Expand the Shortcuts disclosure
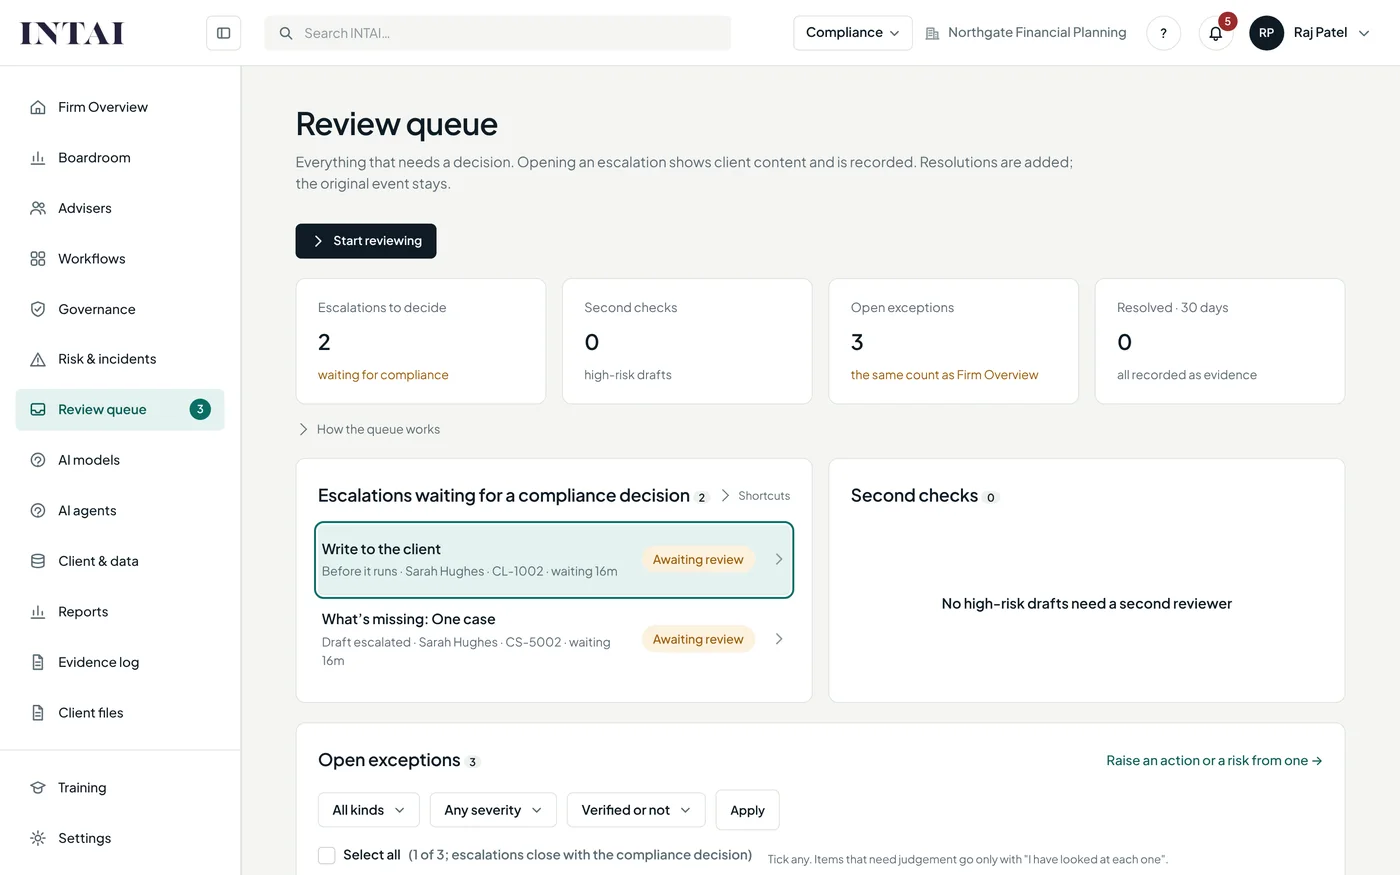The height and width of the screenshot is (875, 1400). (x=755, y=496)
